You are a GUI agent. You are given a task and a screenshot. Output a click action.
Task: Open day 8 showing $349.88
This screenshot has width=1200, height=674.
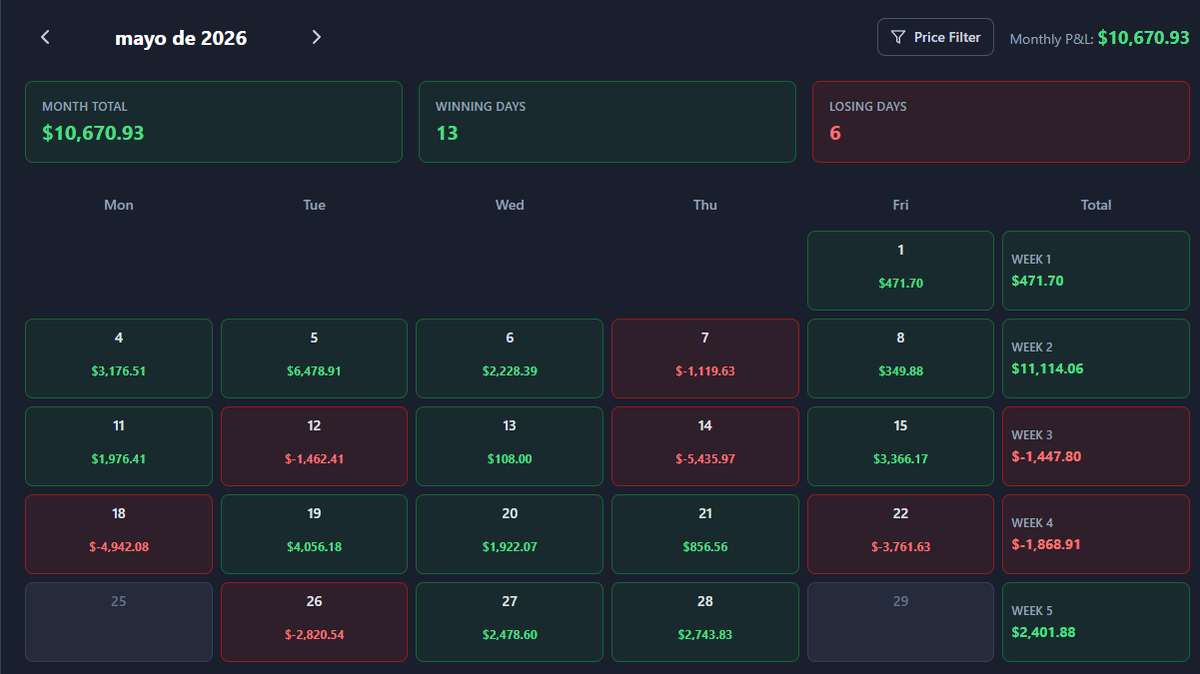901,358
